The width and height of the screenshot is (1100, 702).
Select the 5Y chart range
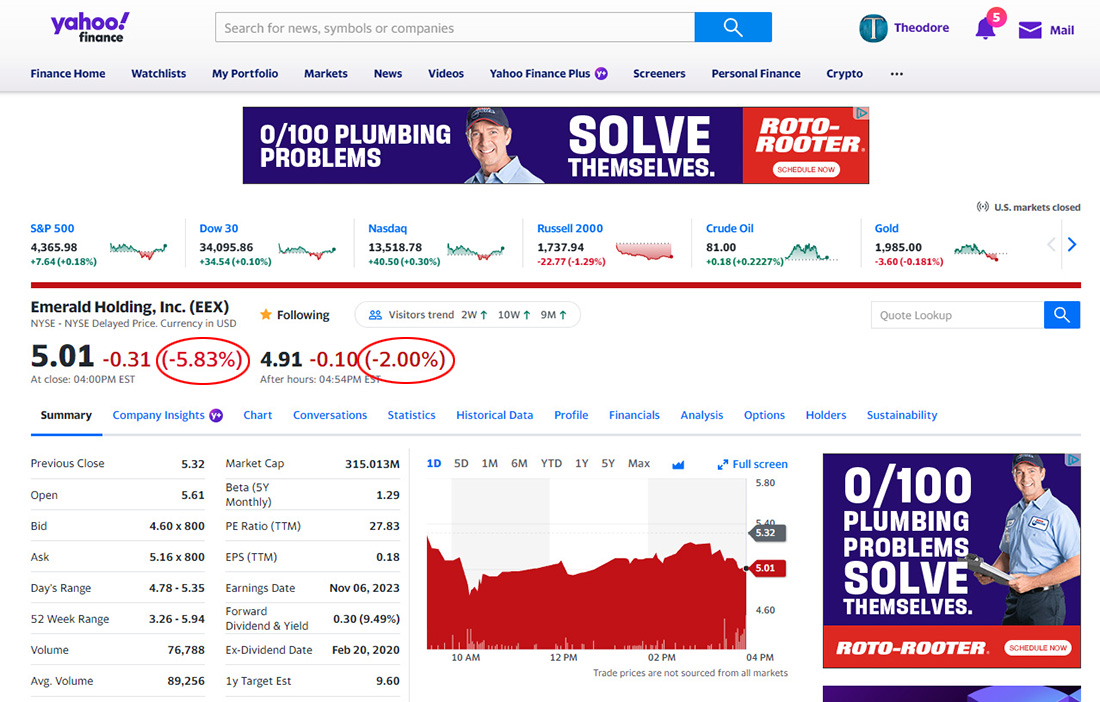(608, 464)
